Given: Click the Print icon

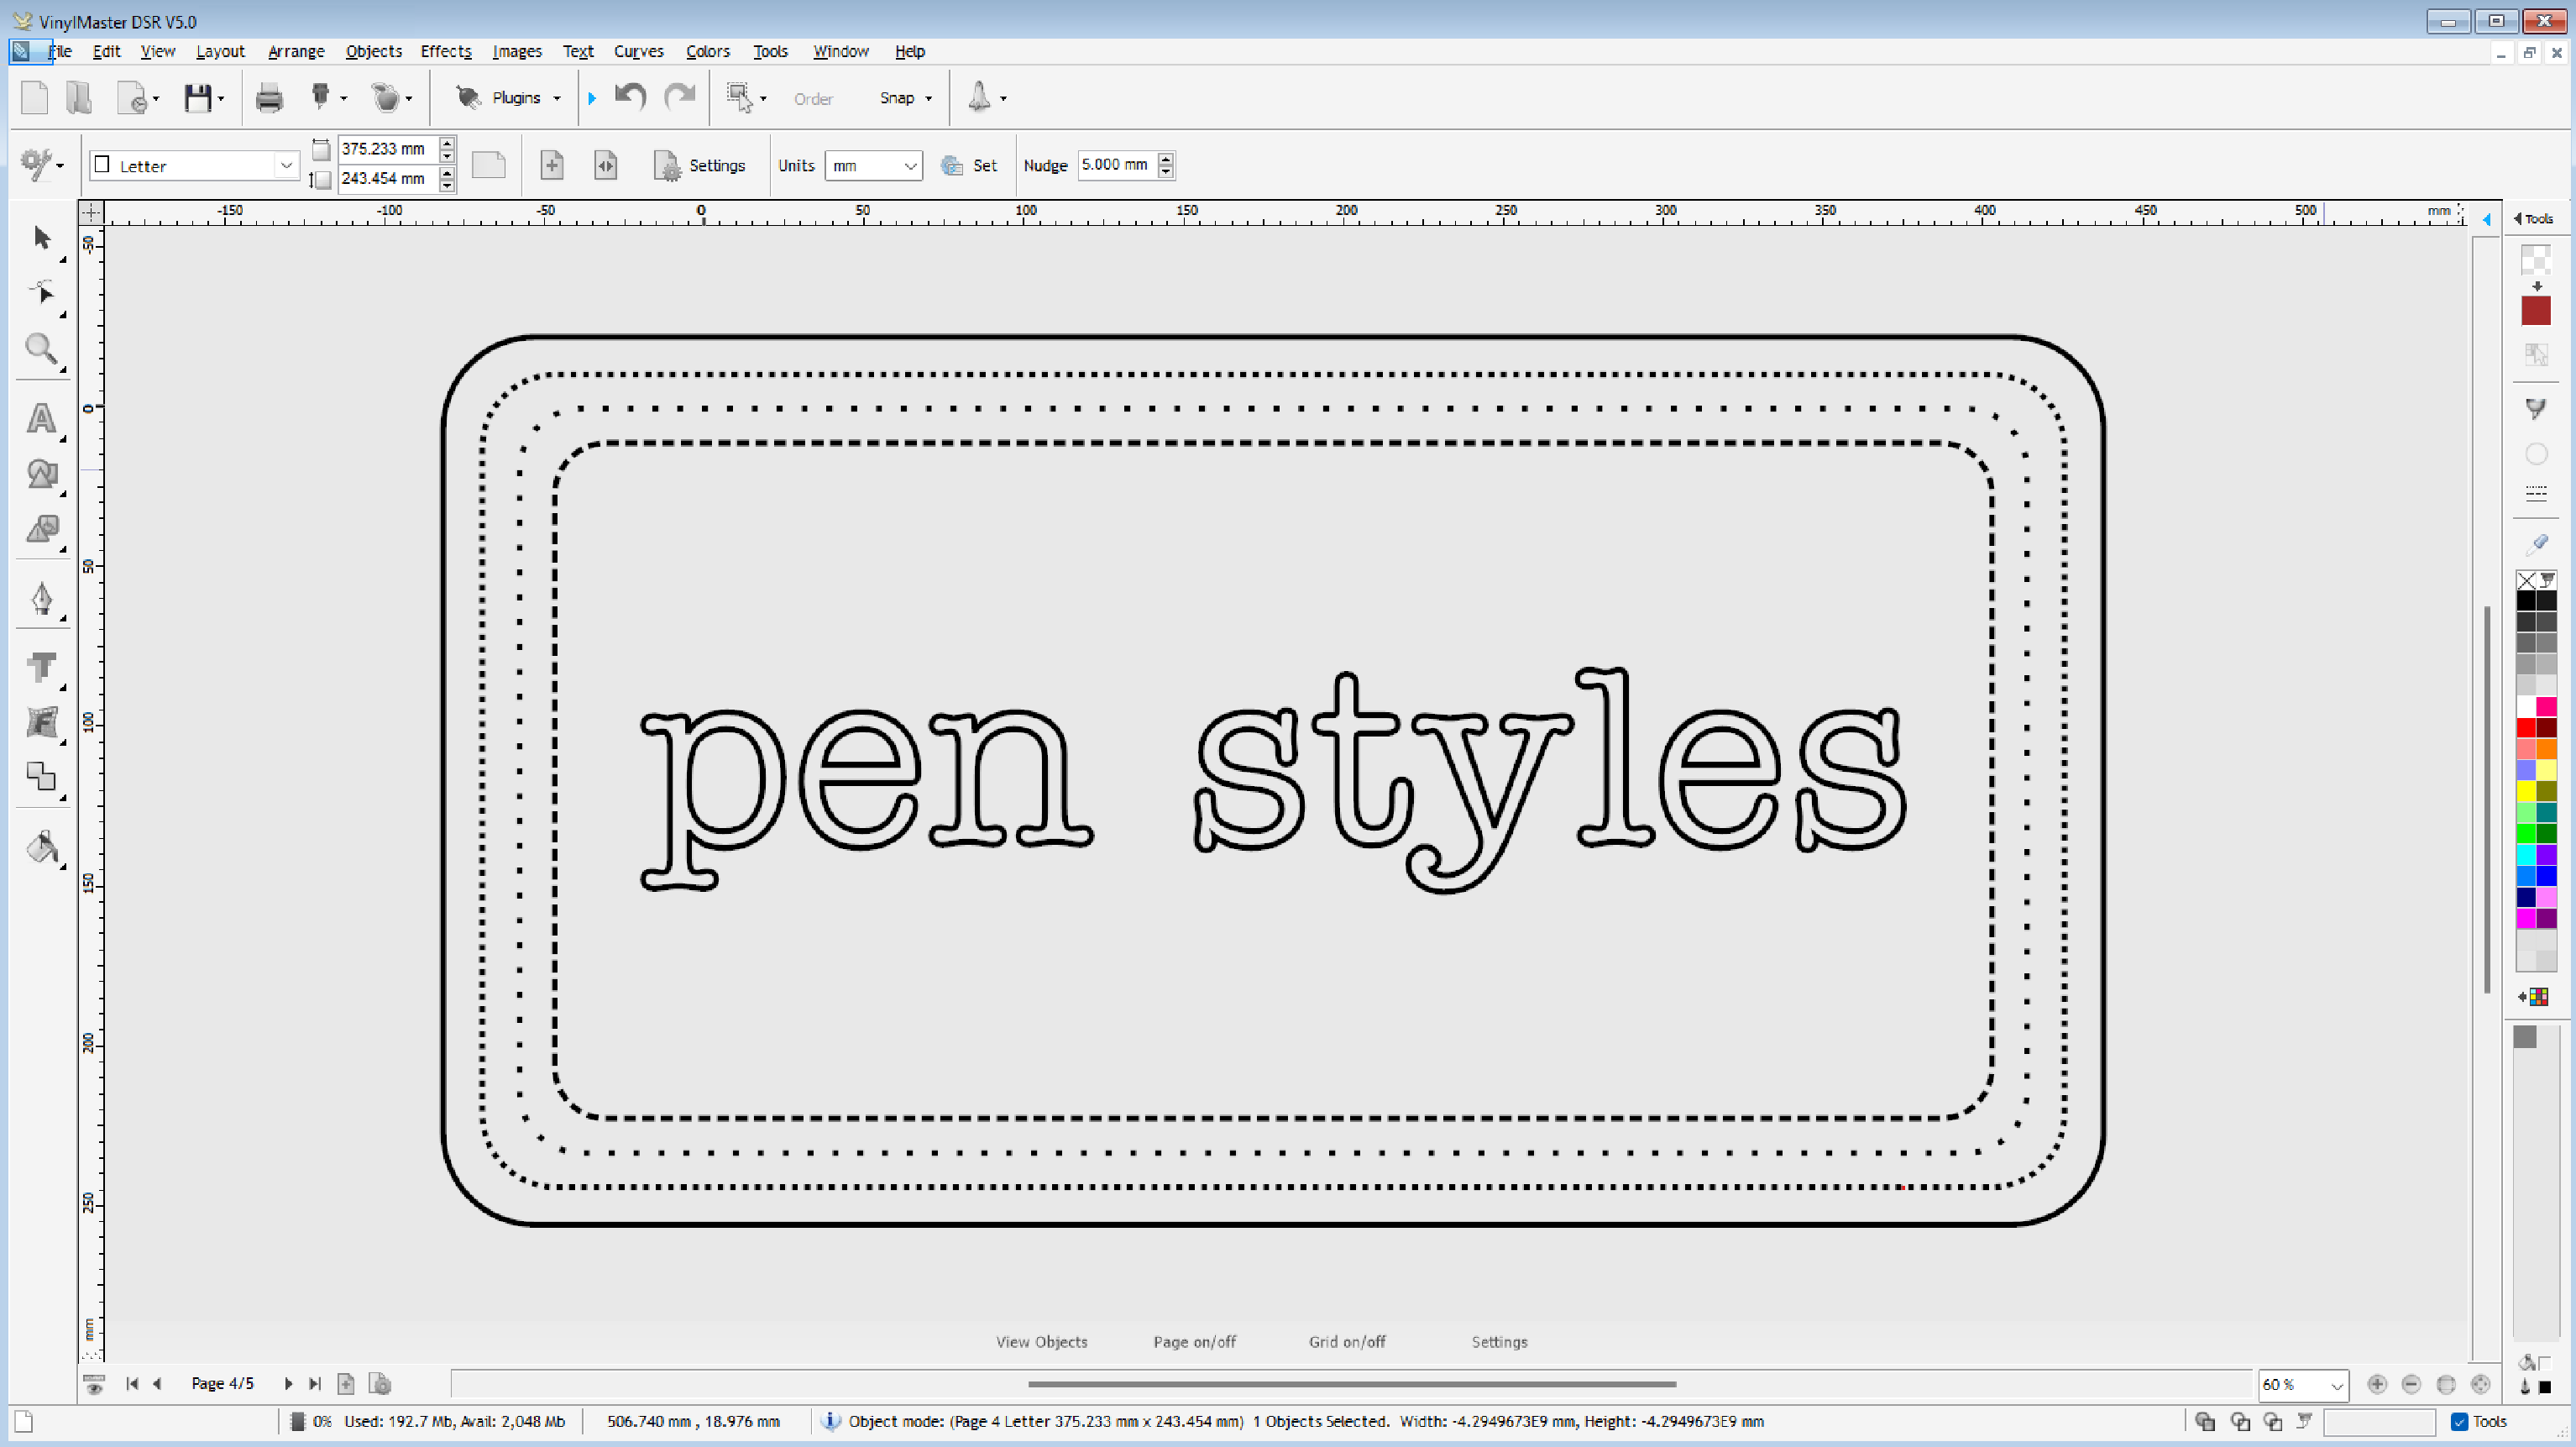Looking at the screenshot, I should tap(269, 98).
